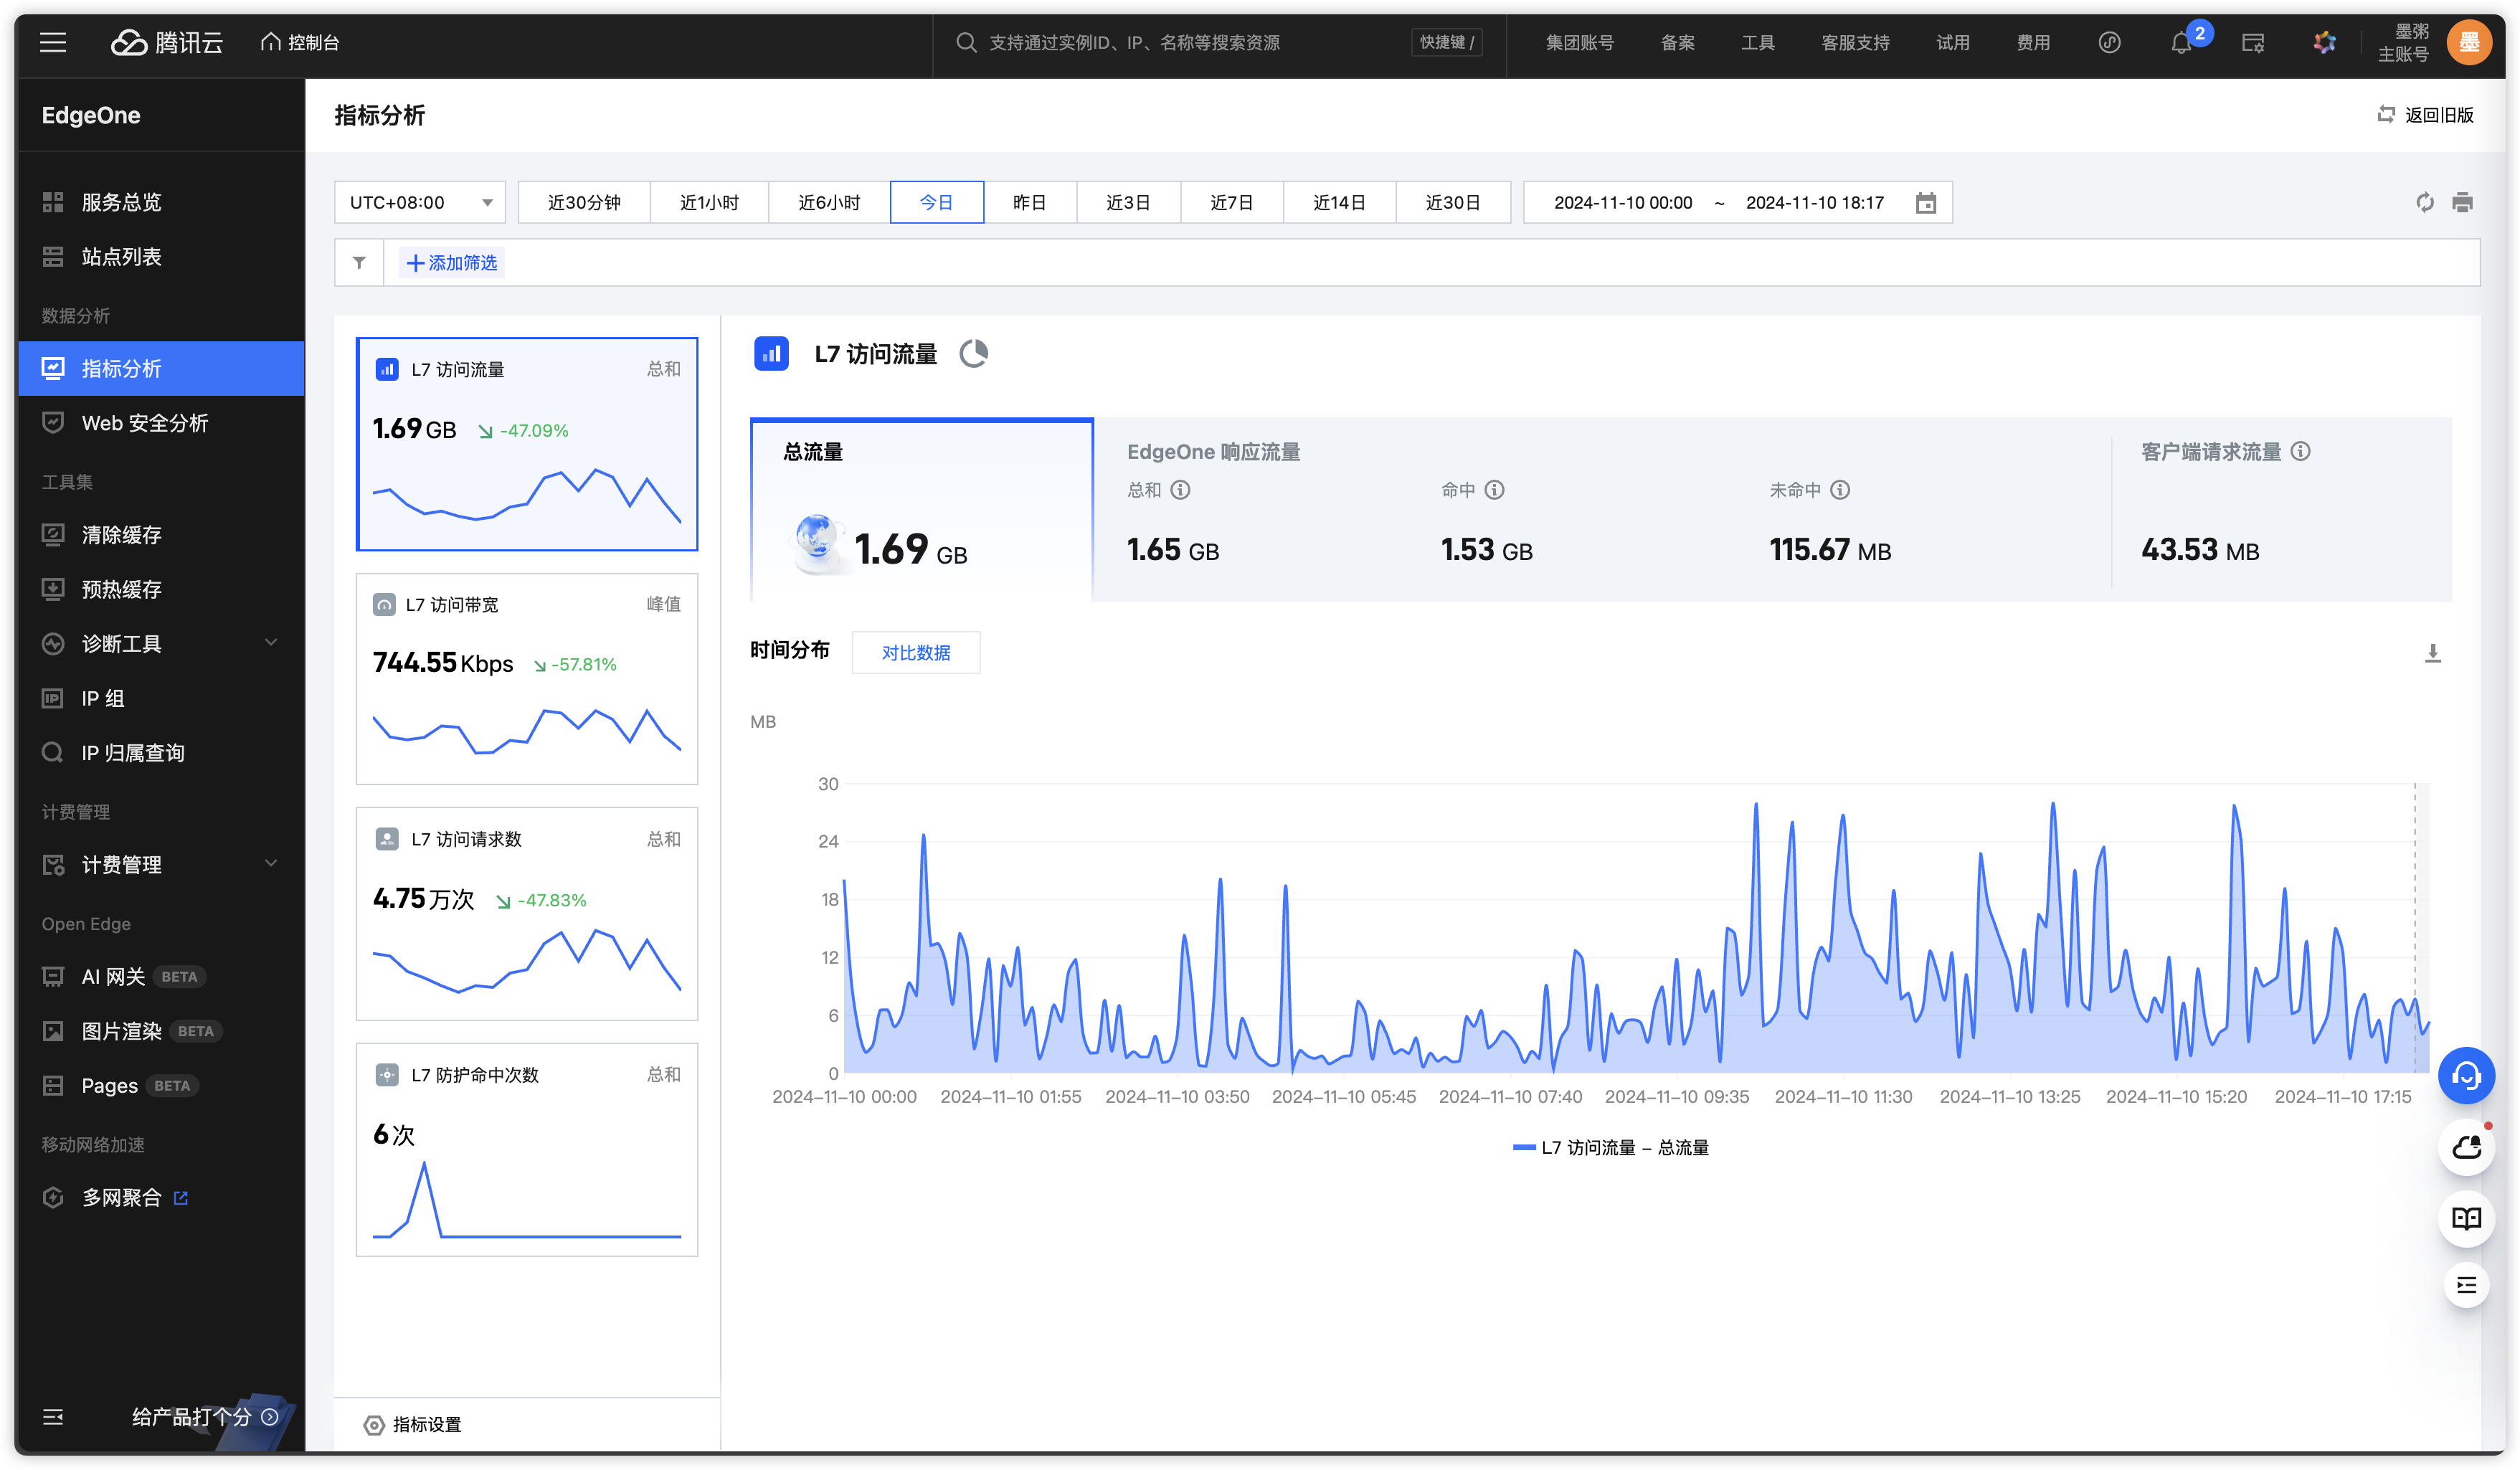Screen dimensions: 2520x1470
Task: Select the 总流量 summary tab
Action: pos(922,510)
